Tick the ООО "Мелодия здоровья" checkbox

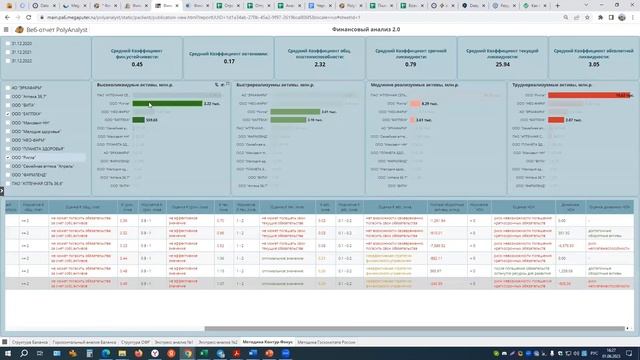click(8, 131)
